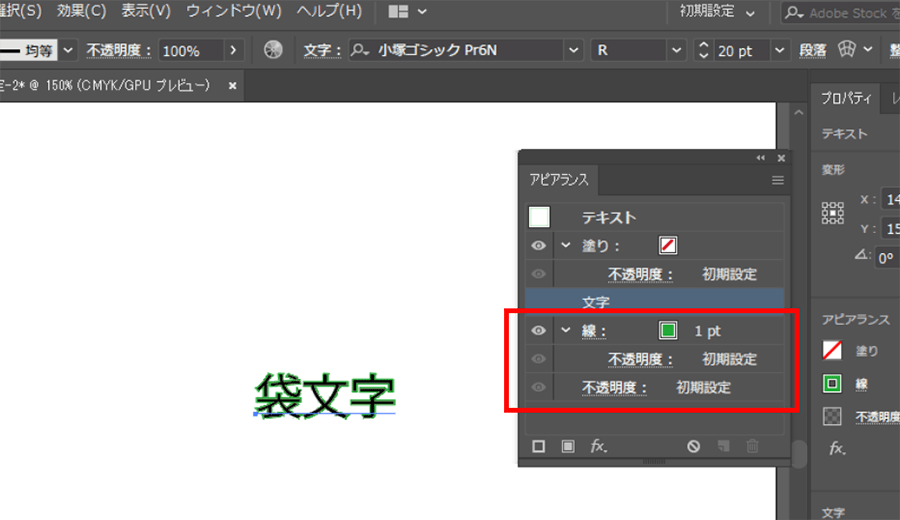Click the Properties panel 塗り swatch

(832, 350)
